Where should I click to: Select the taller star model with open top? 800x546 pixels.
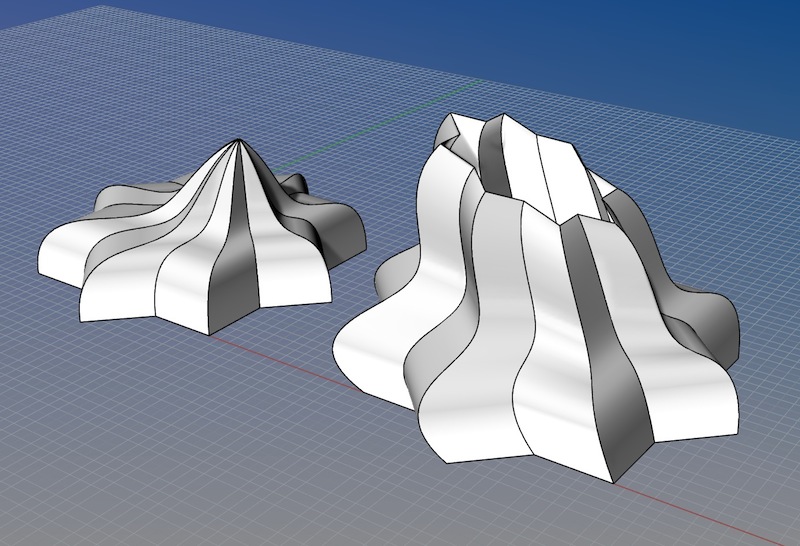tap(536, 299)
